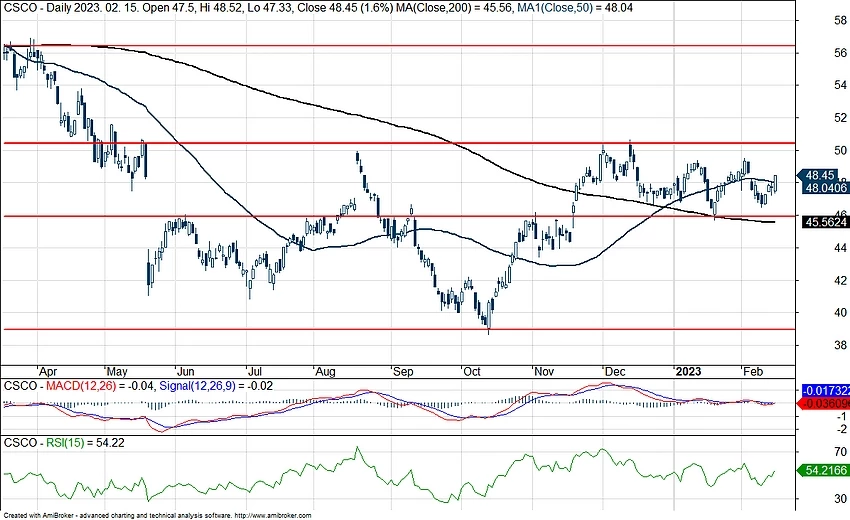Screen dimensions: 850x520
Task: Click price axis label 52
Action: [840, 117]
